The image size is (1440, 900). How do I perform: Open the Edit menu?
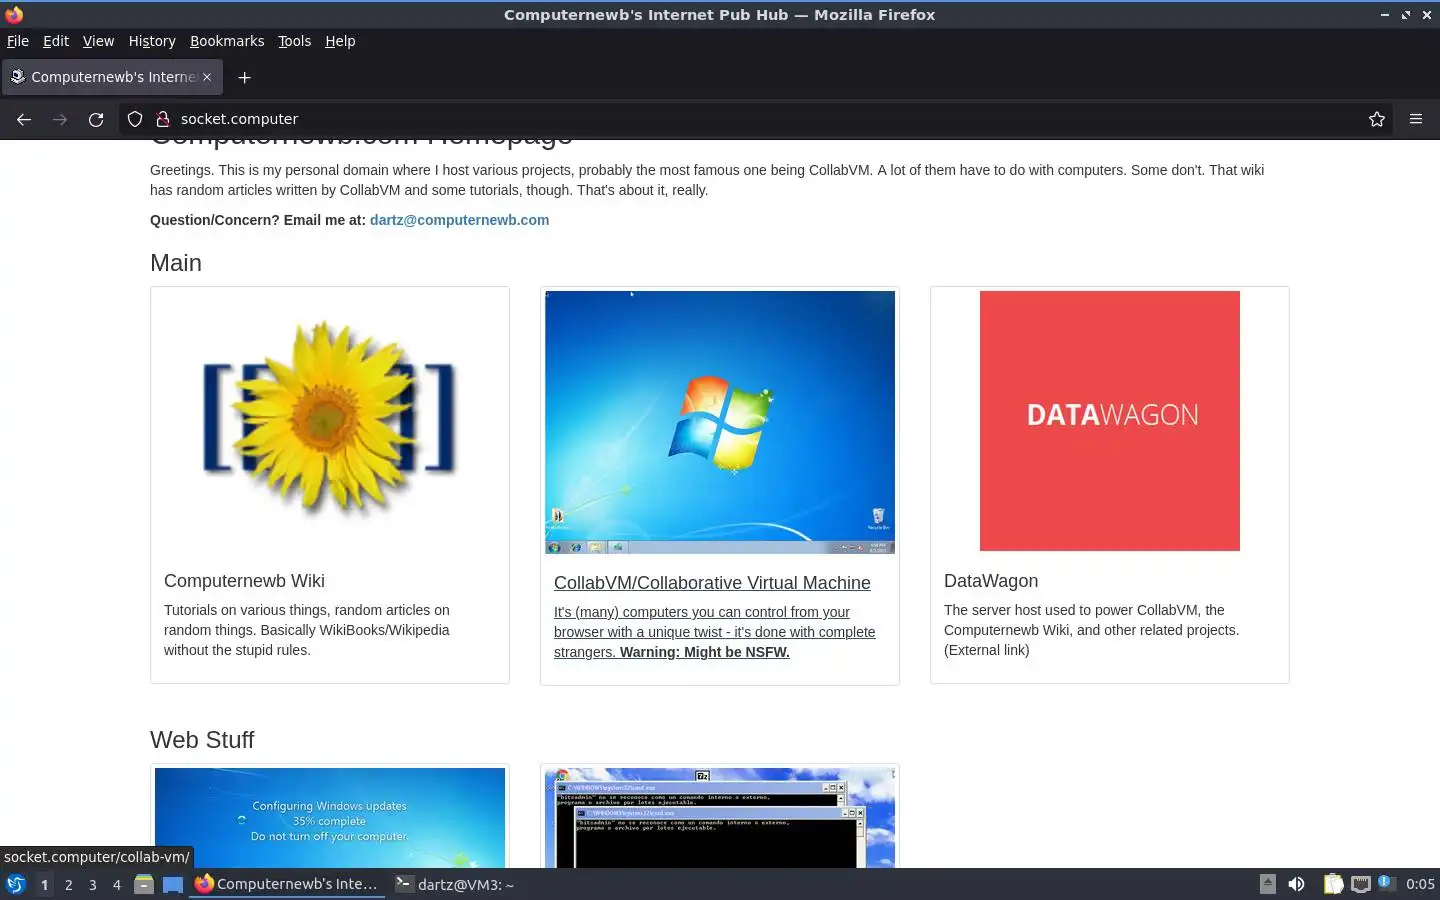pos(56,41)
